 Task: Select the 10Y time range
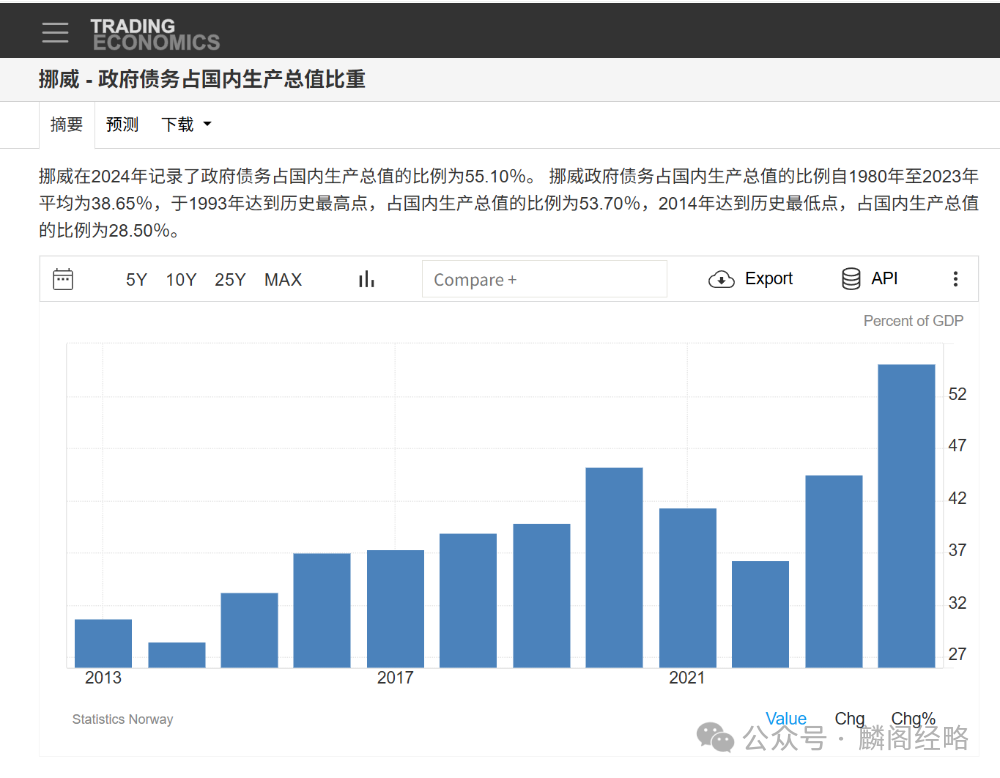click(x=181, y=280)
